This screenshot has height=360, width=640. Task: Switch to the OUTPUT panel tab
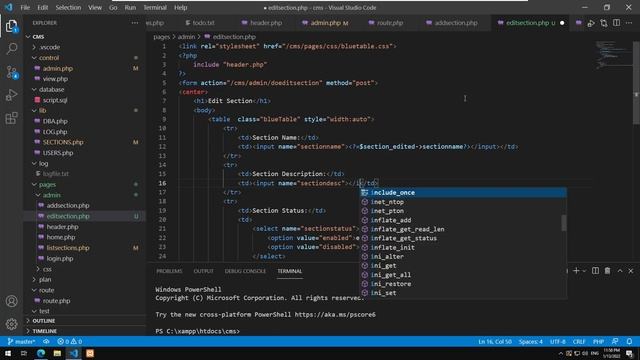click(203, 271)
